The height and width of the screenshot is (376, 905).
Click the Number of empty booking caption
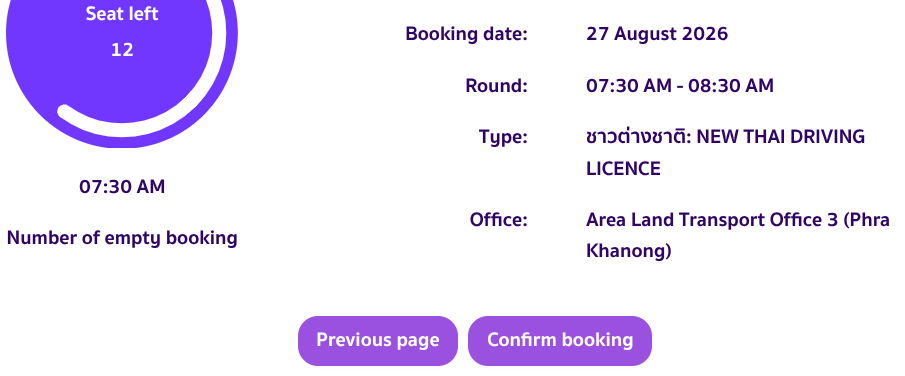tap(122, 238)
